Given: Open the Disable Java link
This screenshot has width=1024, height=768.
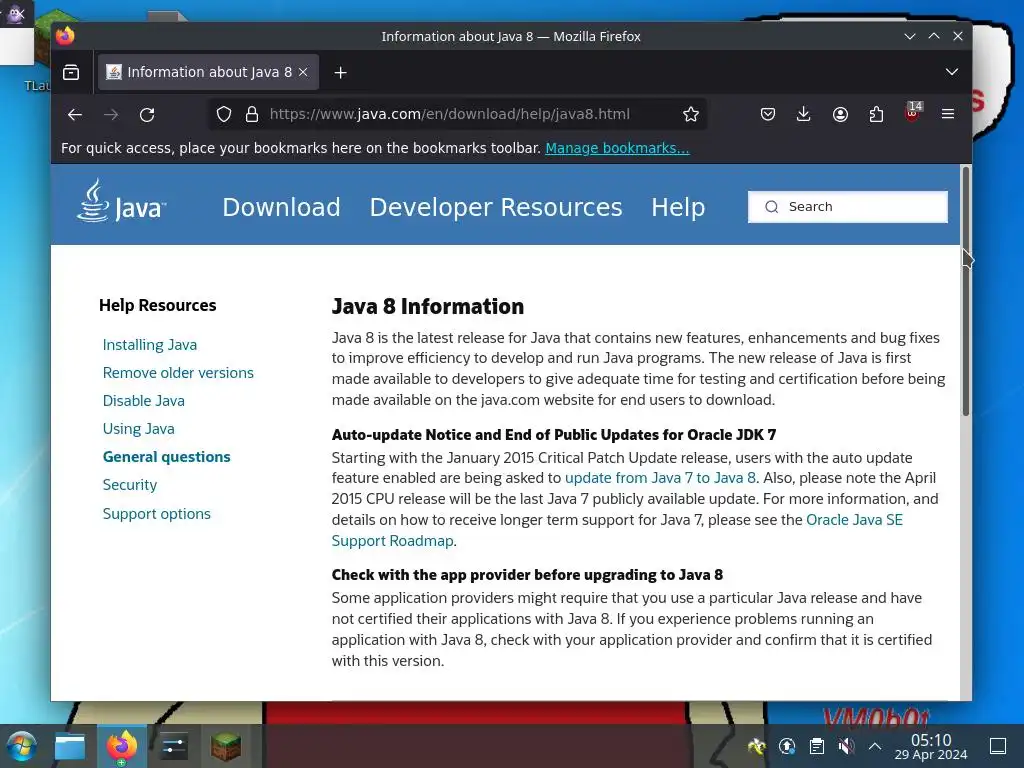Looking at the screenshot, I should (x=144, y=401).
